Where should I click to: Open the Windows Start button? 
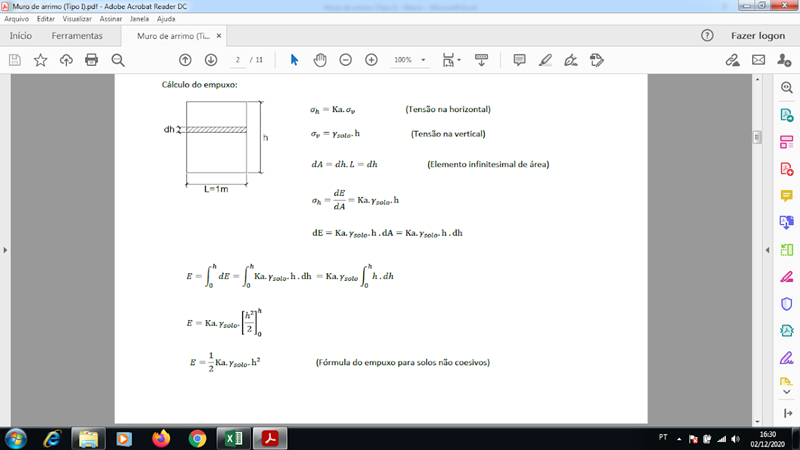16,439
